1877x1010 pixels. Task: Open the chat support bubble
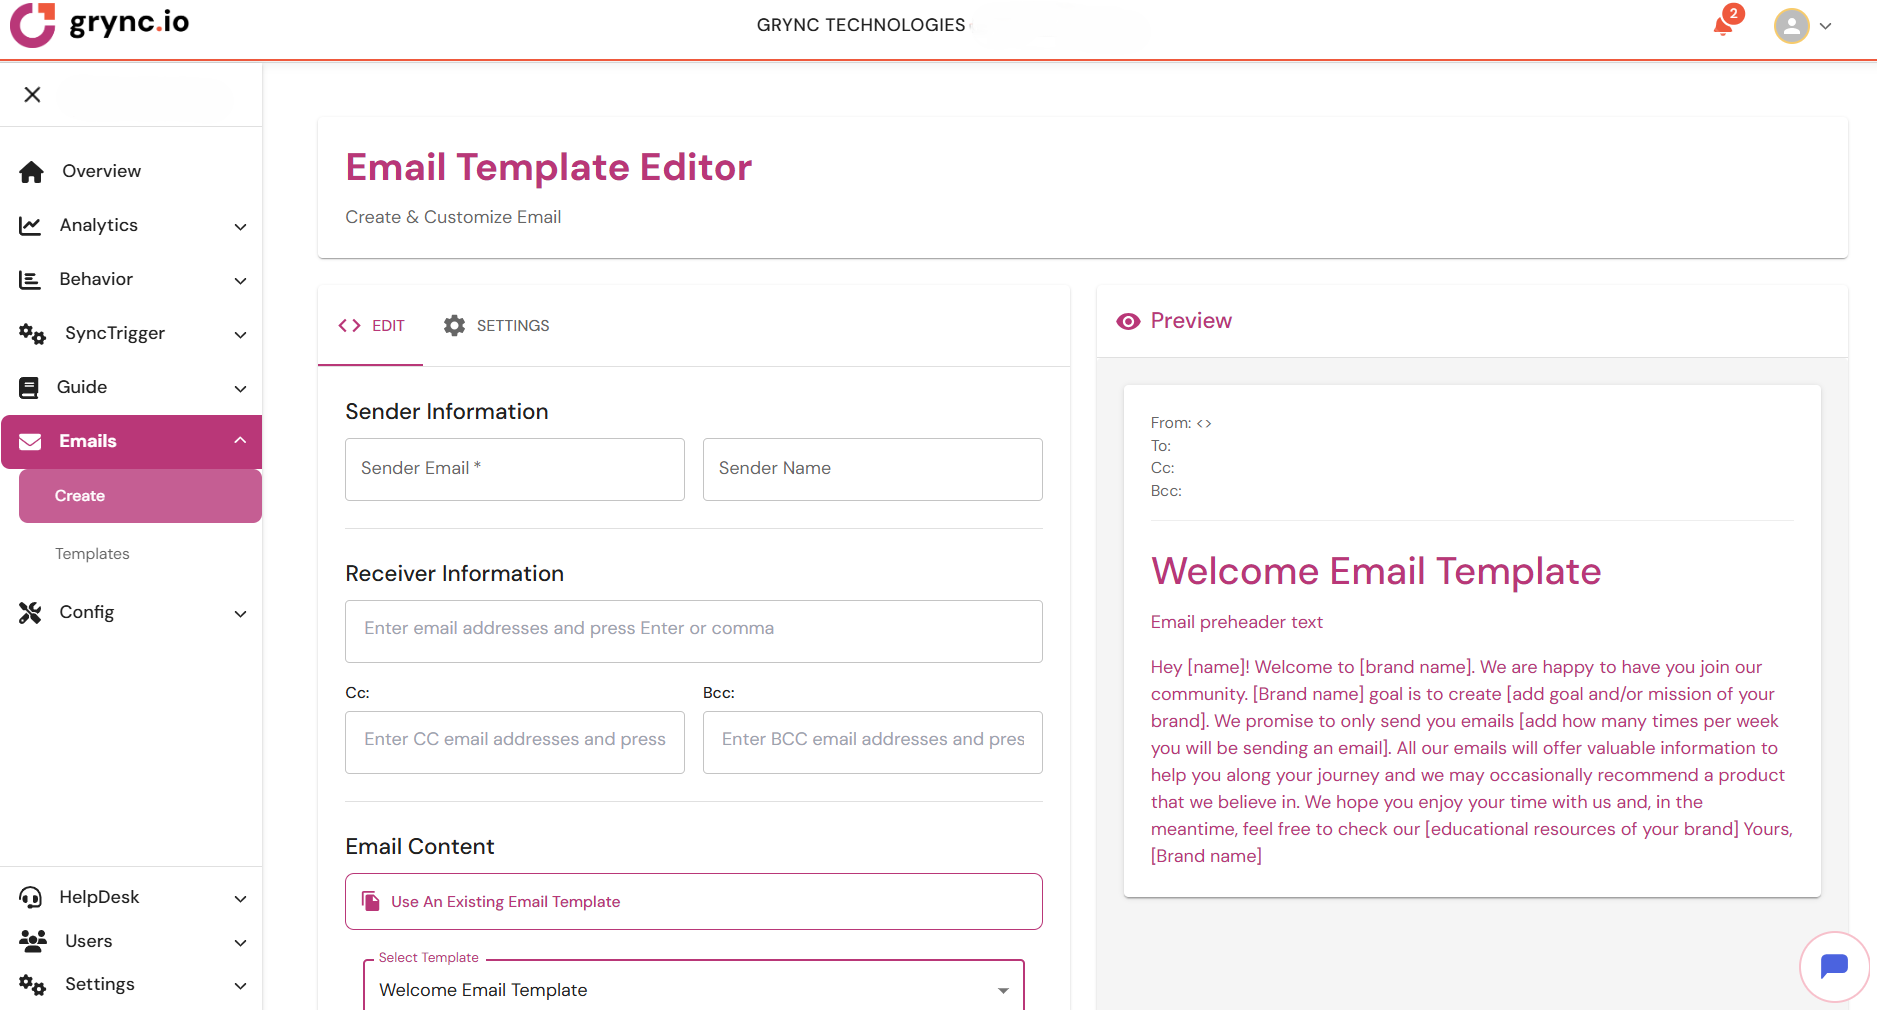(1834, 966)
